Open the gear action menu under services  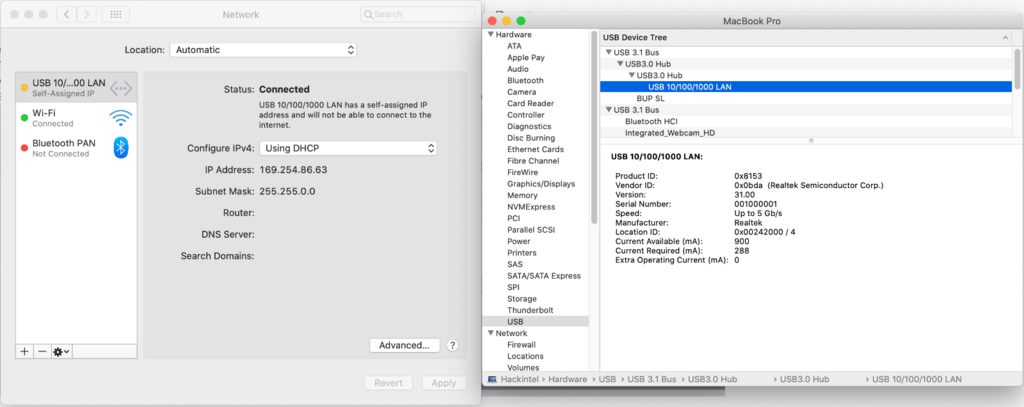(x=61, y=351)
